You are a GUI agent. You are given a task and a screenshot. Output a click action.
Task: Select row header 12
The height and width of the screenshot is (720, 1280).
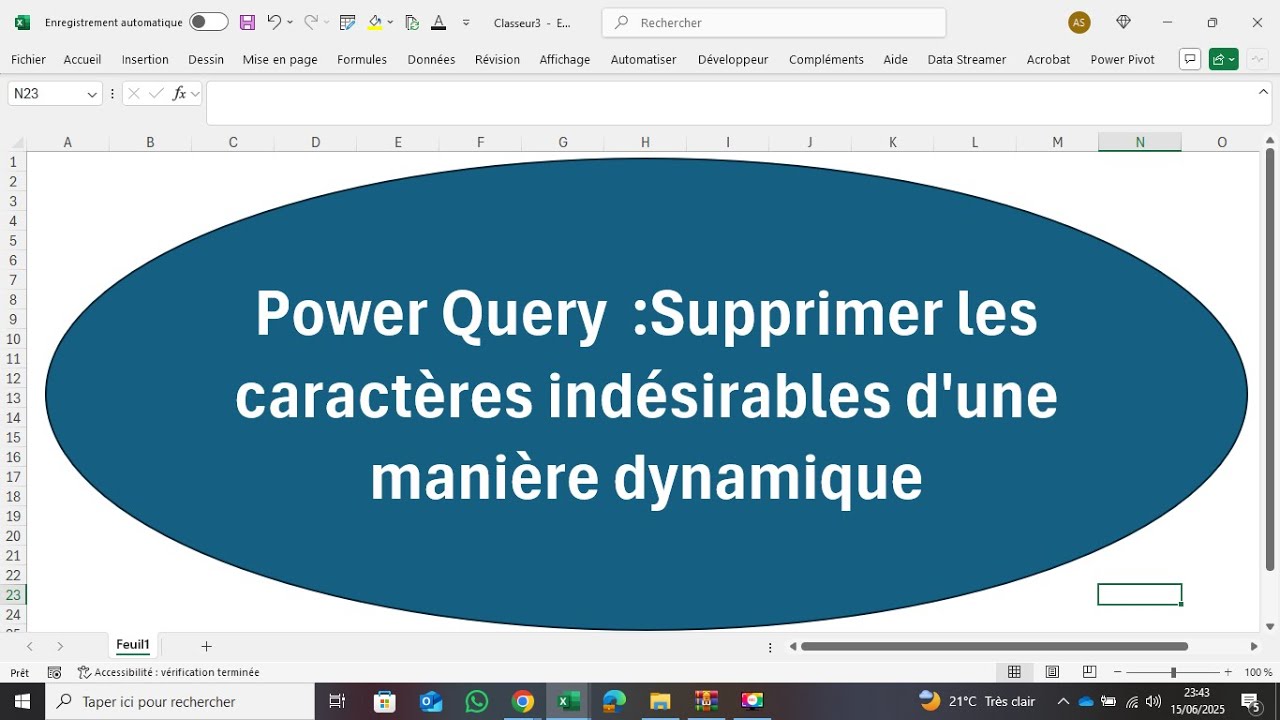pyautogui.click(x=13, y=378)
